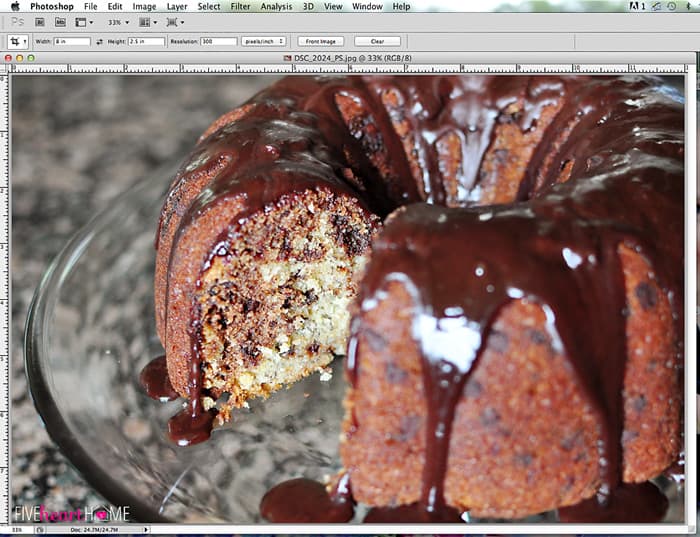
Task: Click the status bar zoom percentage field
Action: click(17, 529)
